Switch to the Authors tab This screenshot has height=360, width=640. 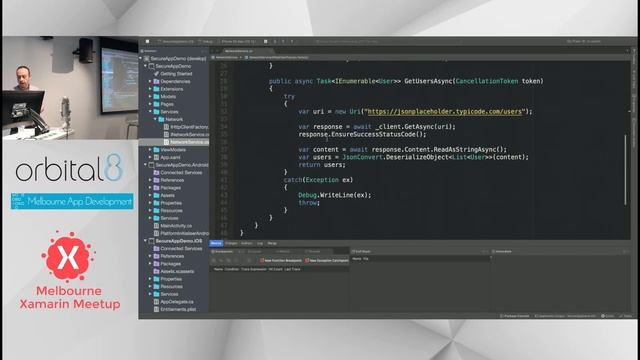point(247,243)
